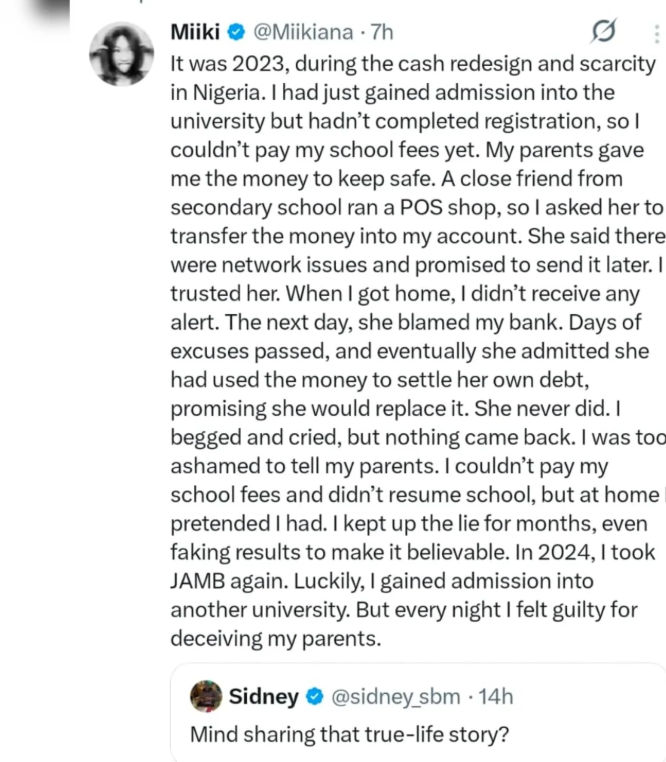Click Miiki's blue verified badge
Viewport: 666px width, 762px height.
tap(235, 33)
